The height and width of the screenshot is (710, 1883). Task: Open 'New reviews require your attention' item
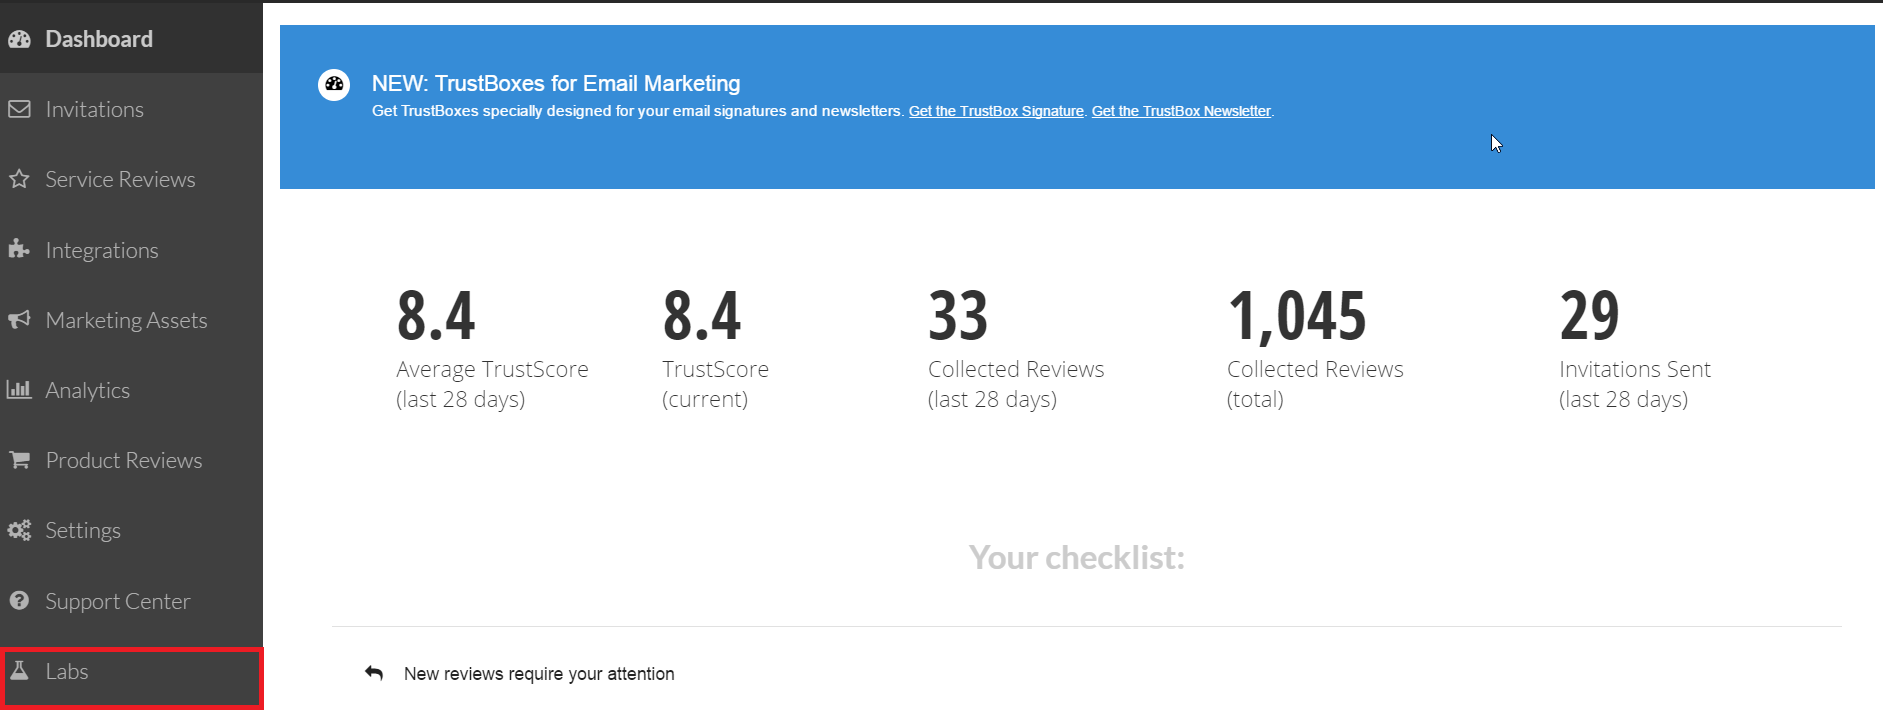pos(539,674)
